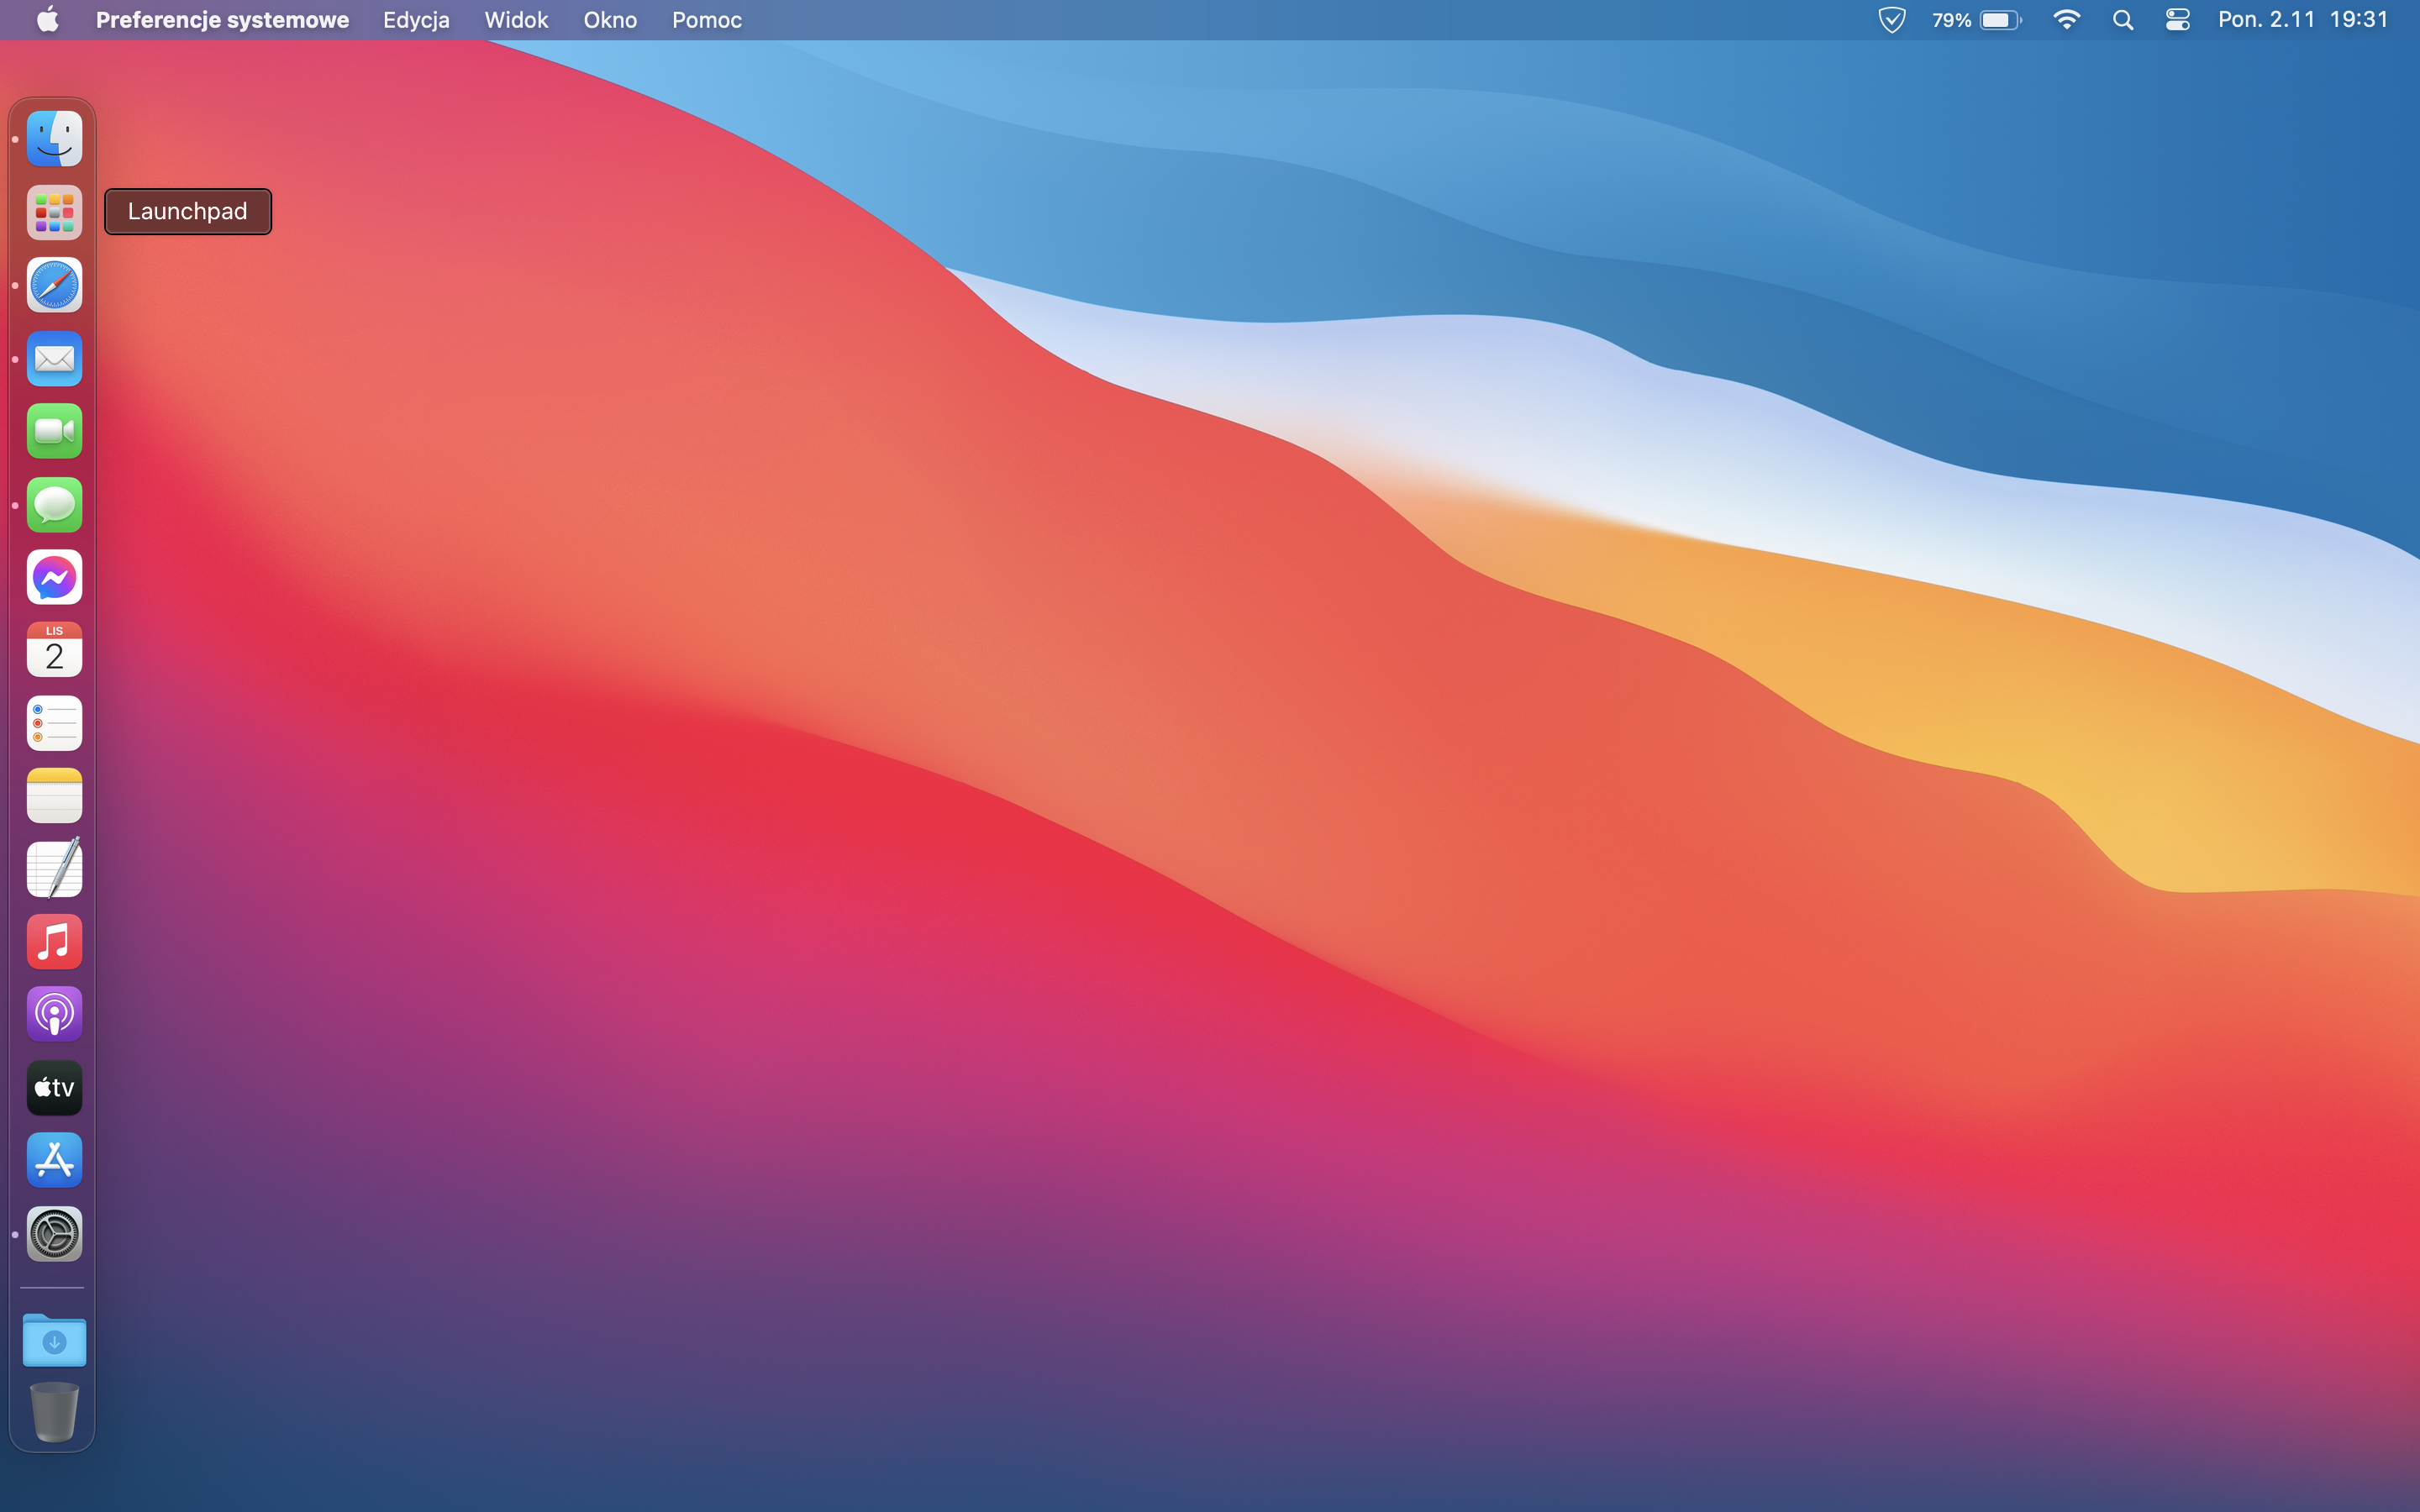Open the Wi-Fi menu bar icon

click(x=2066, y=20)
